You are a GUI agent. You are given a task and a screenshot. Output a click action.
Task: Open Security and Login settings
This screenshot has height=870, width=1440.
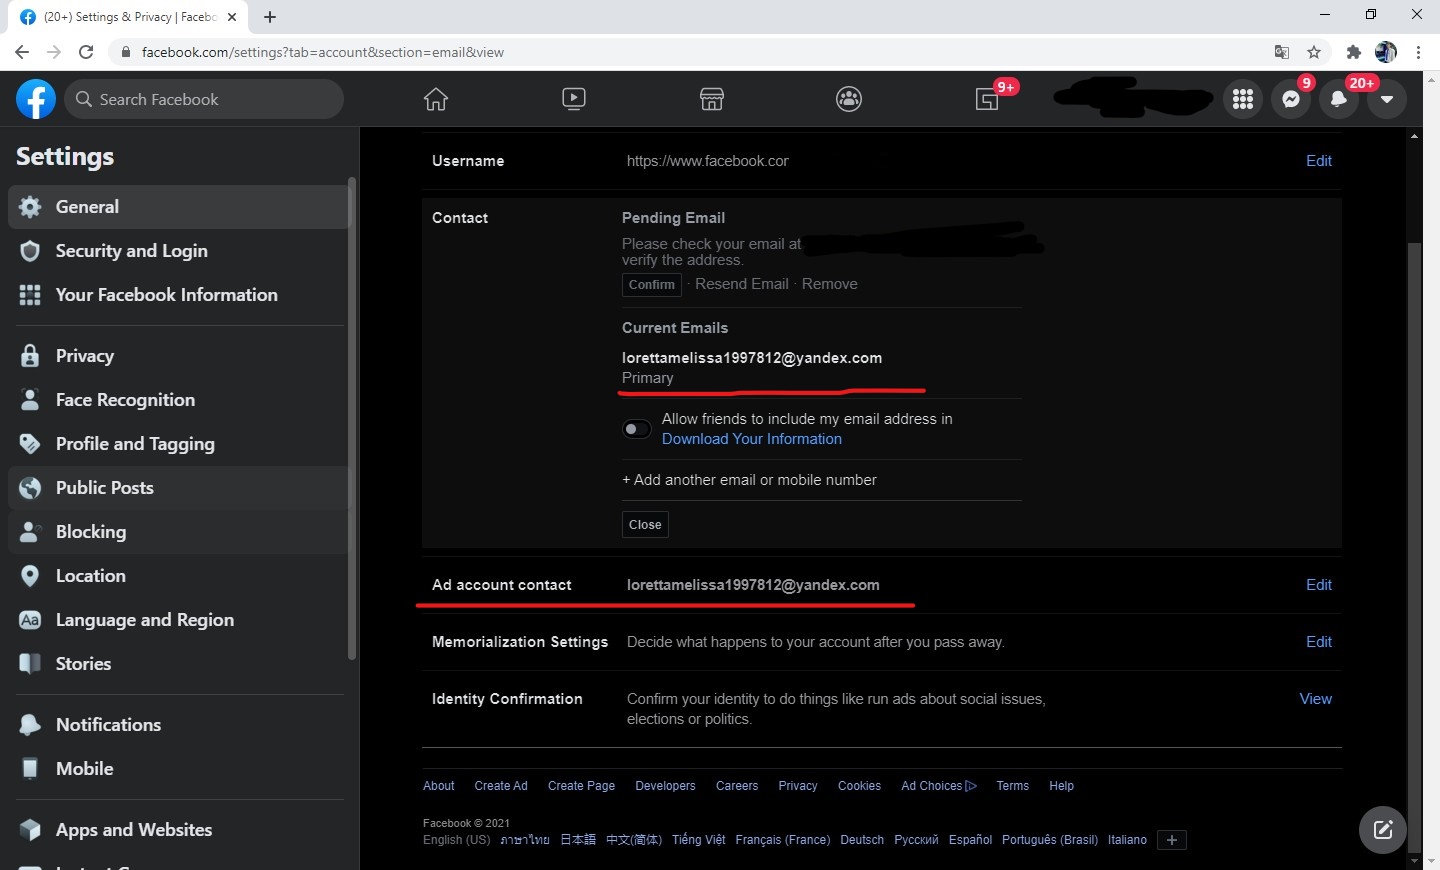(x=178, y=251)
